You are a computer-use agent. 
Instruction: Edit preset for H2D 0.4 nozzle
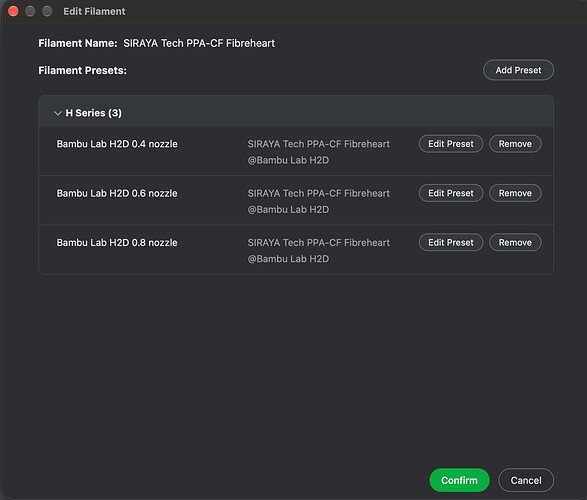(x=451, y=144)
